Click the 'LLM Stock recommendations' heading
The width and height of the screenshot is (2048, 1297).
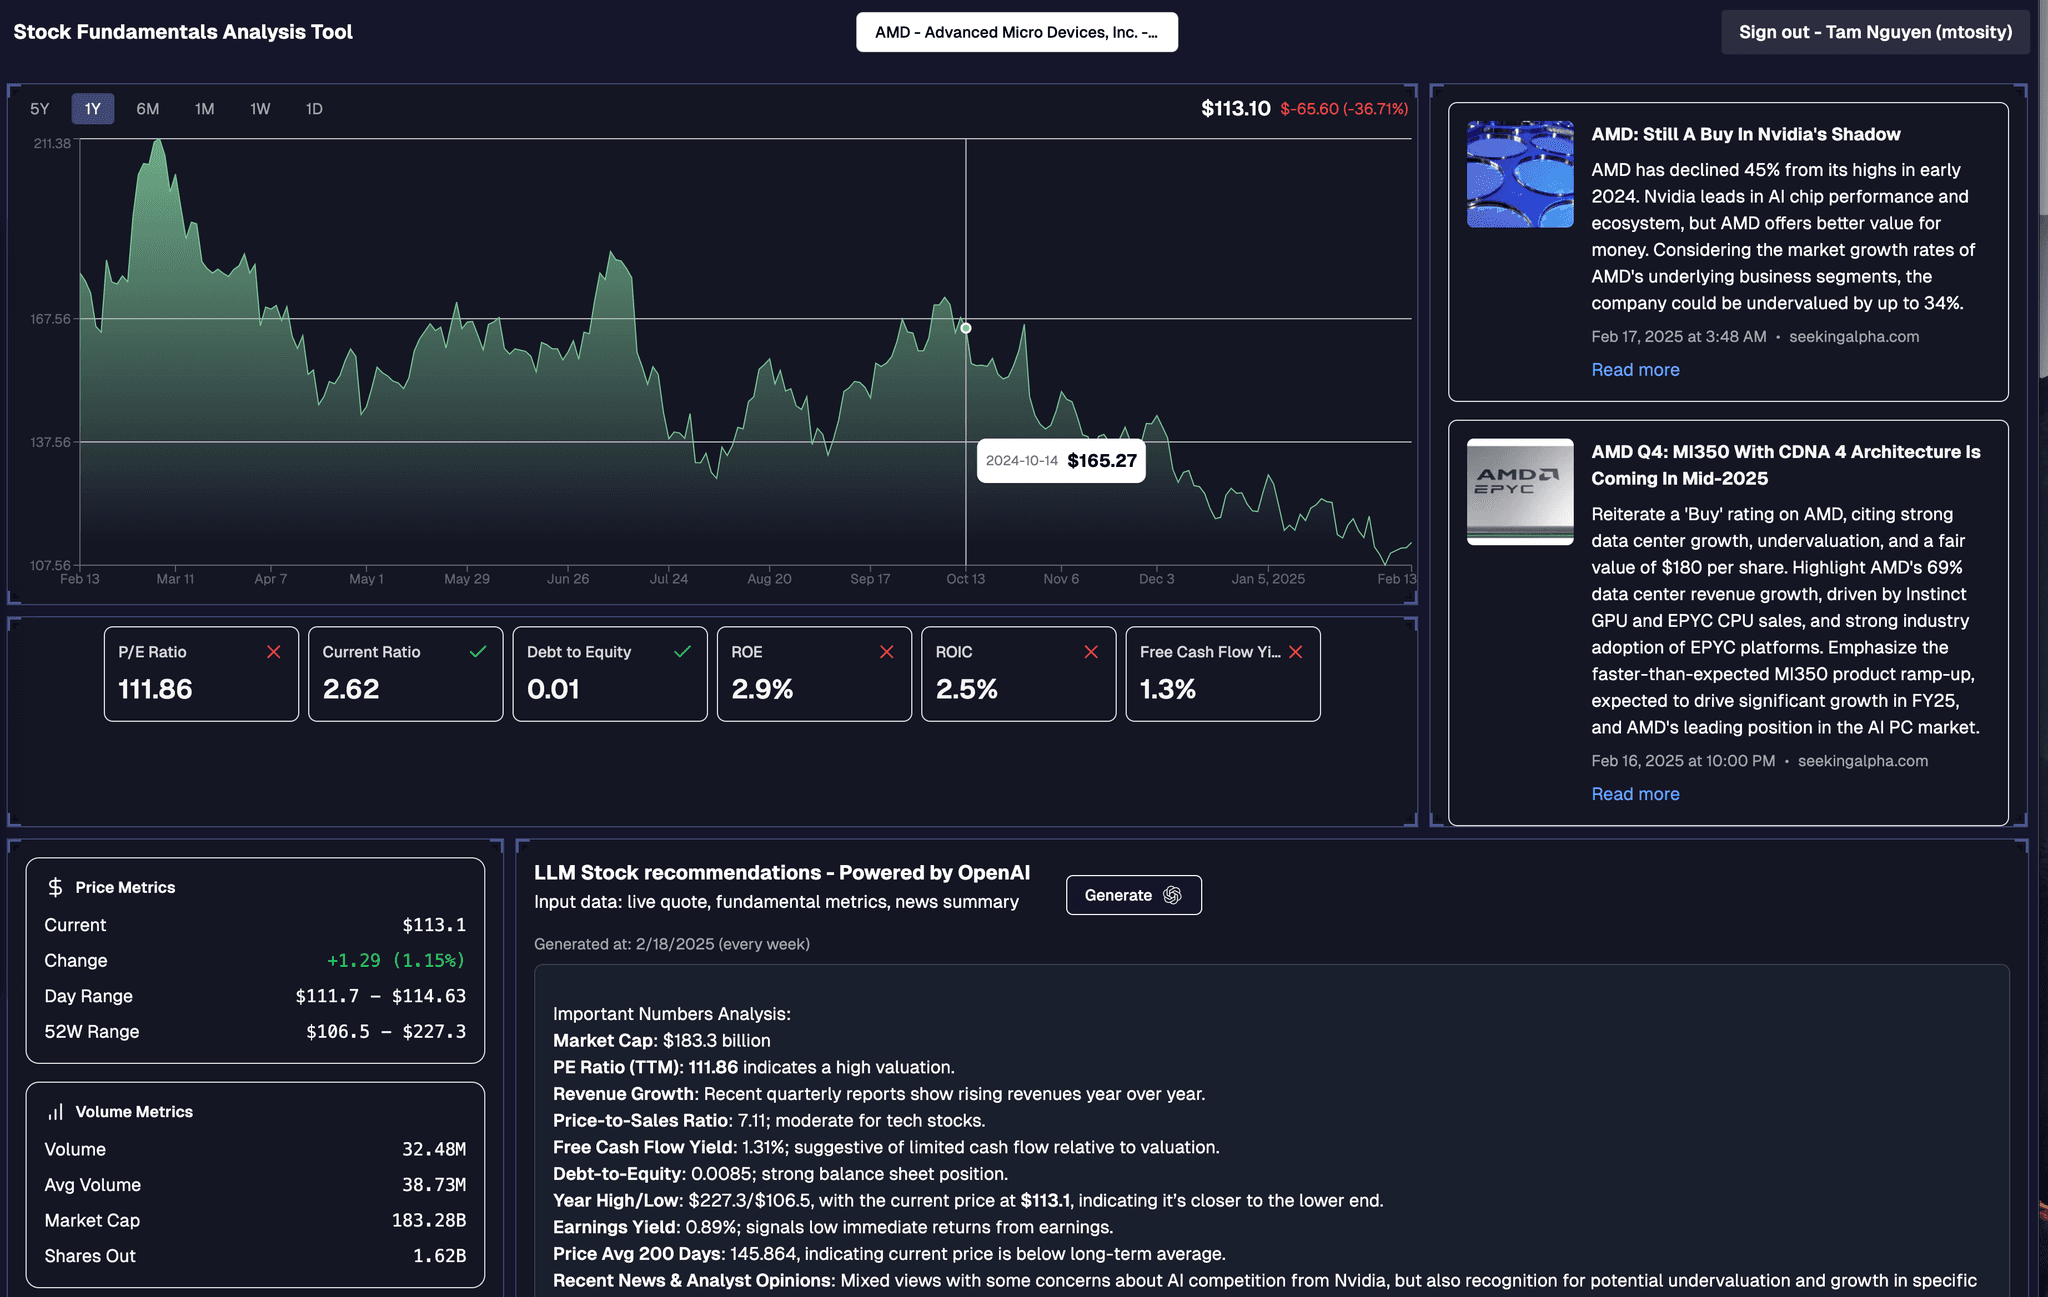click(782, 873)
